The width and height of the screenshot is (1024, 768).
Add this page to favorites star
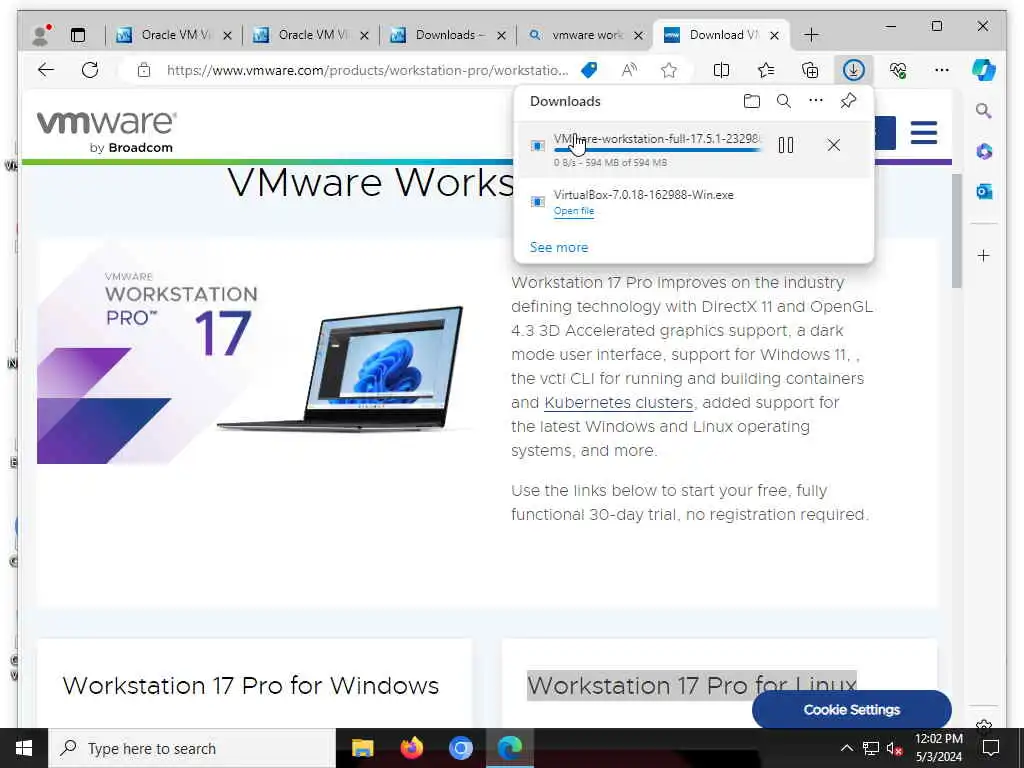(669, 70)
